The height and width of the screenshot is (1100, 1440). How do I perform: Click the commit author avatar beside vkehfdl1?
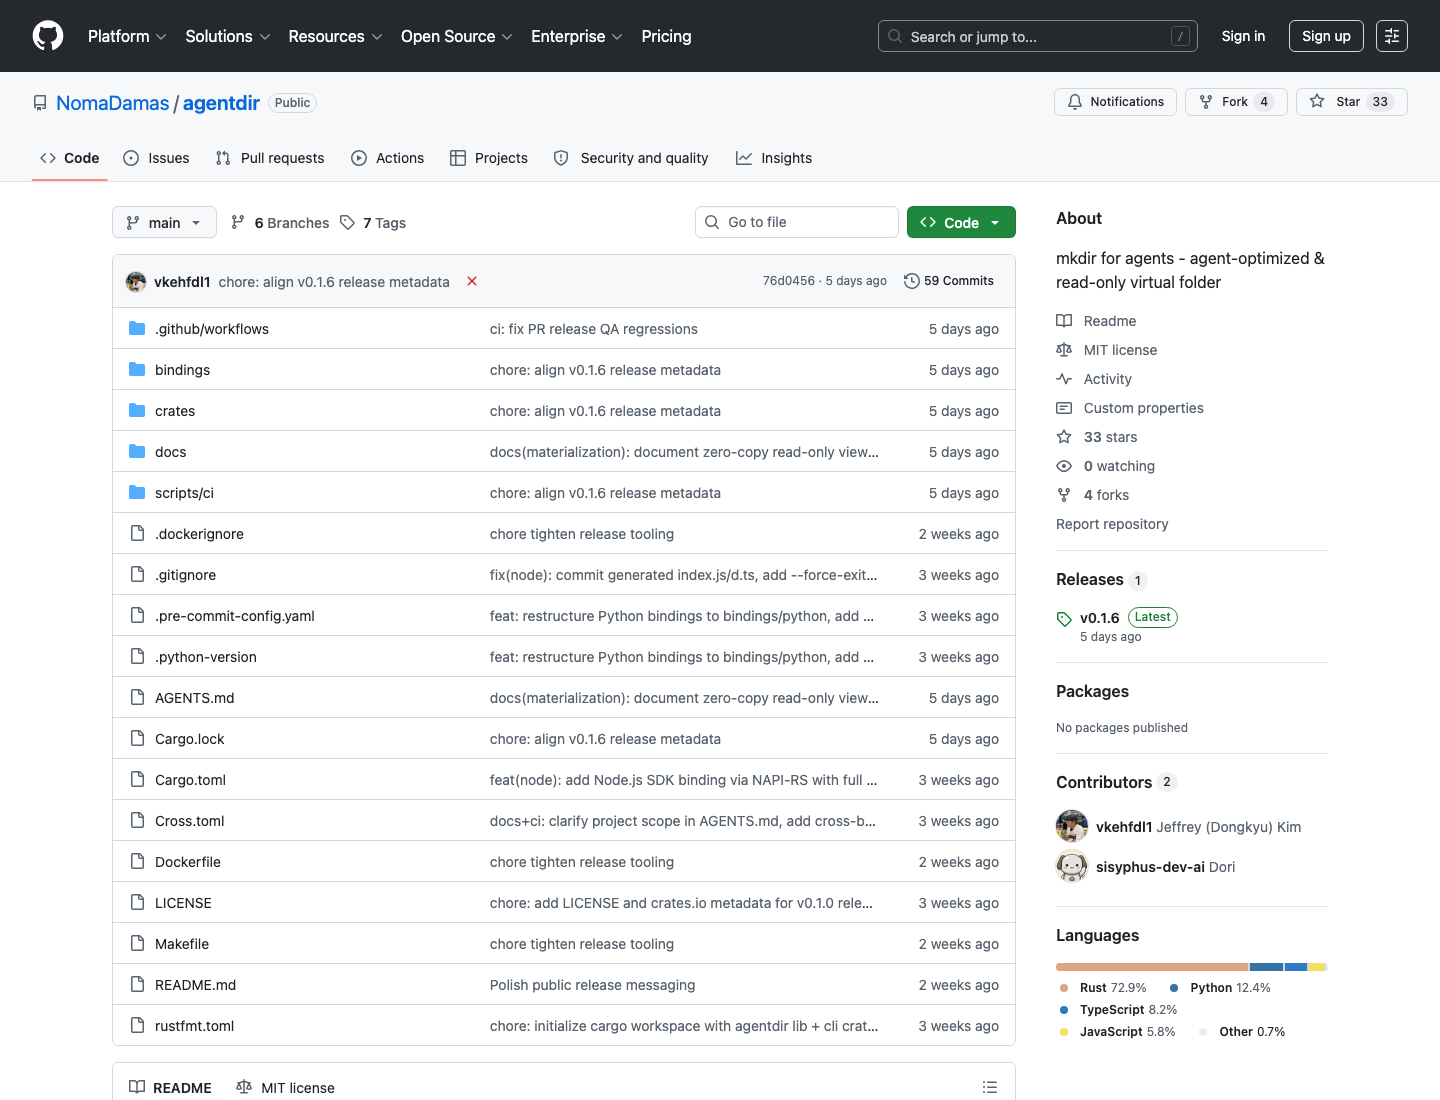136,282
